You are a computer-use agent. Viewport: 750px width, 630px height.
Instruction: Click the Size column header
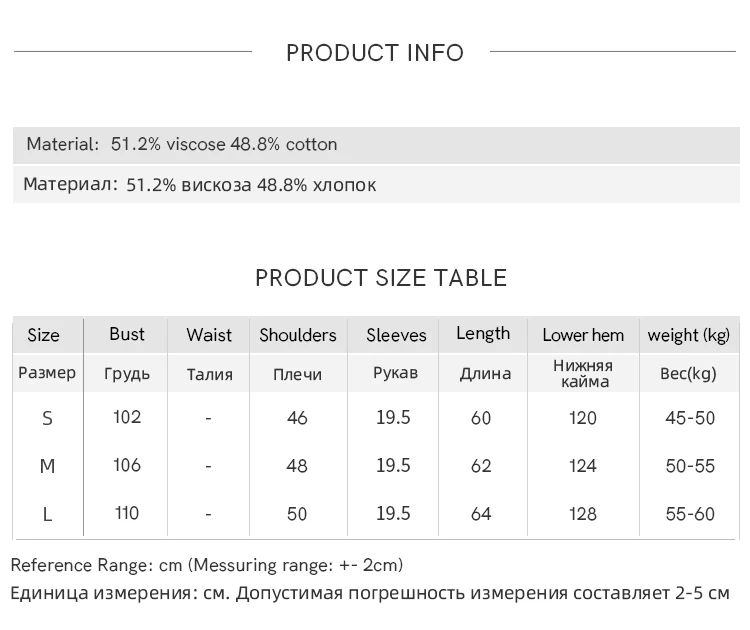pos(43,335)
